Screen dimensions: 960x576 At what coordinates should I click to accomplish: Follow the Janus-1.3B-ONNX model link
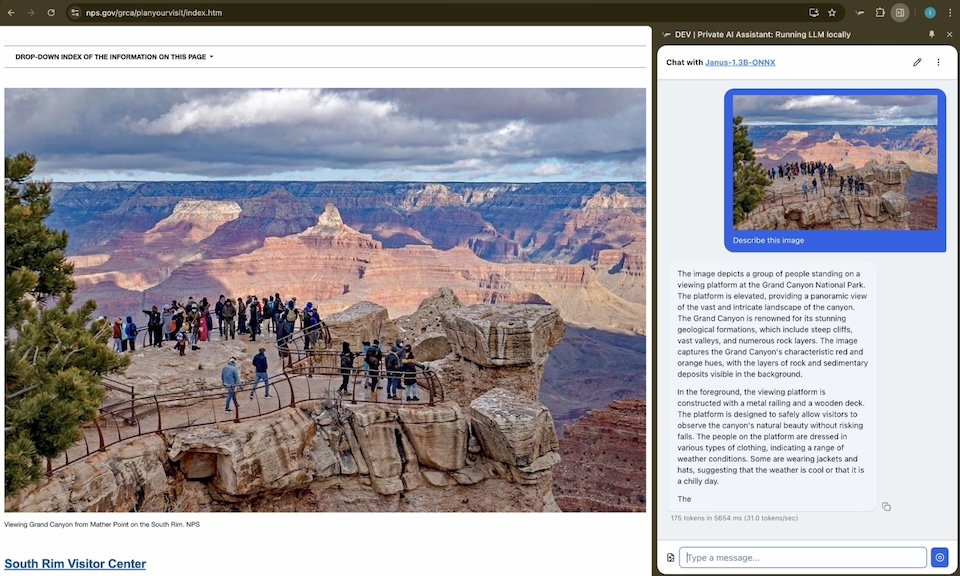740,62
